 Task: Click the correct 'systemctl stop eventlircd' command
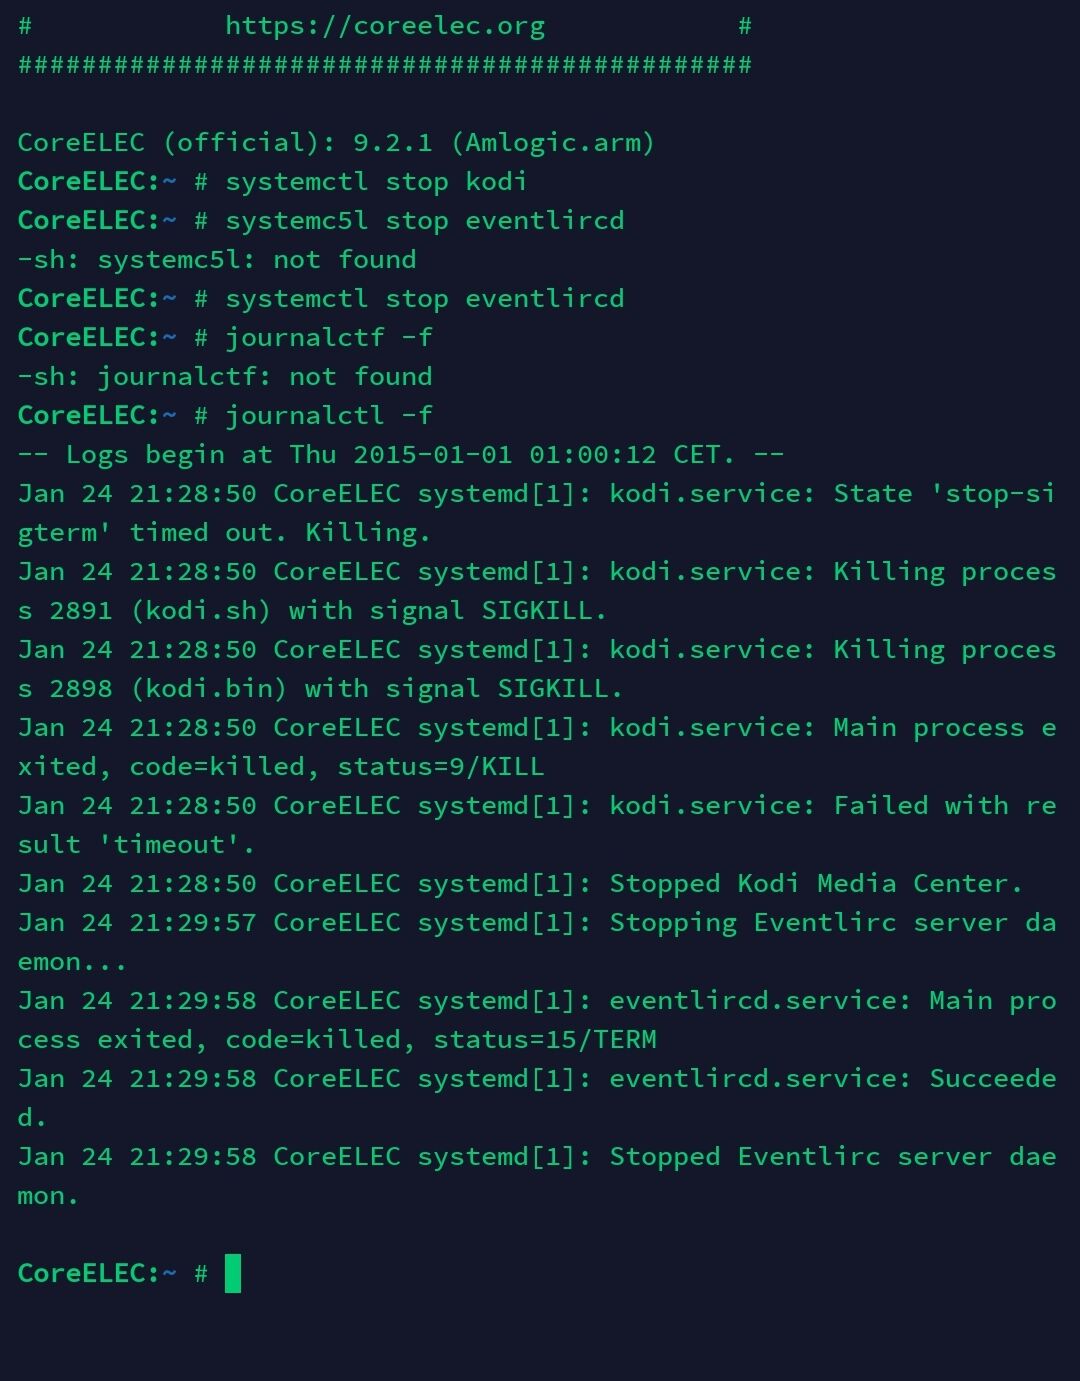click(x=424, y=299)
